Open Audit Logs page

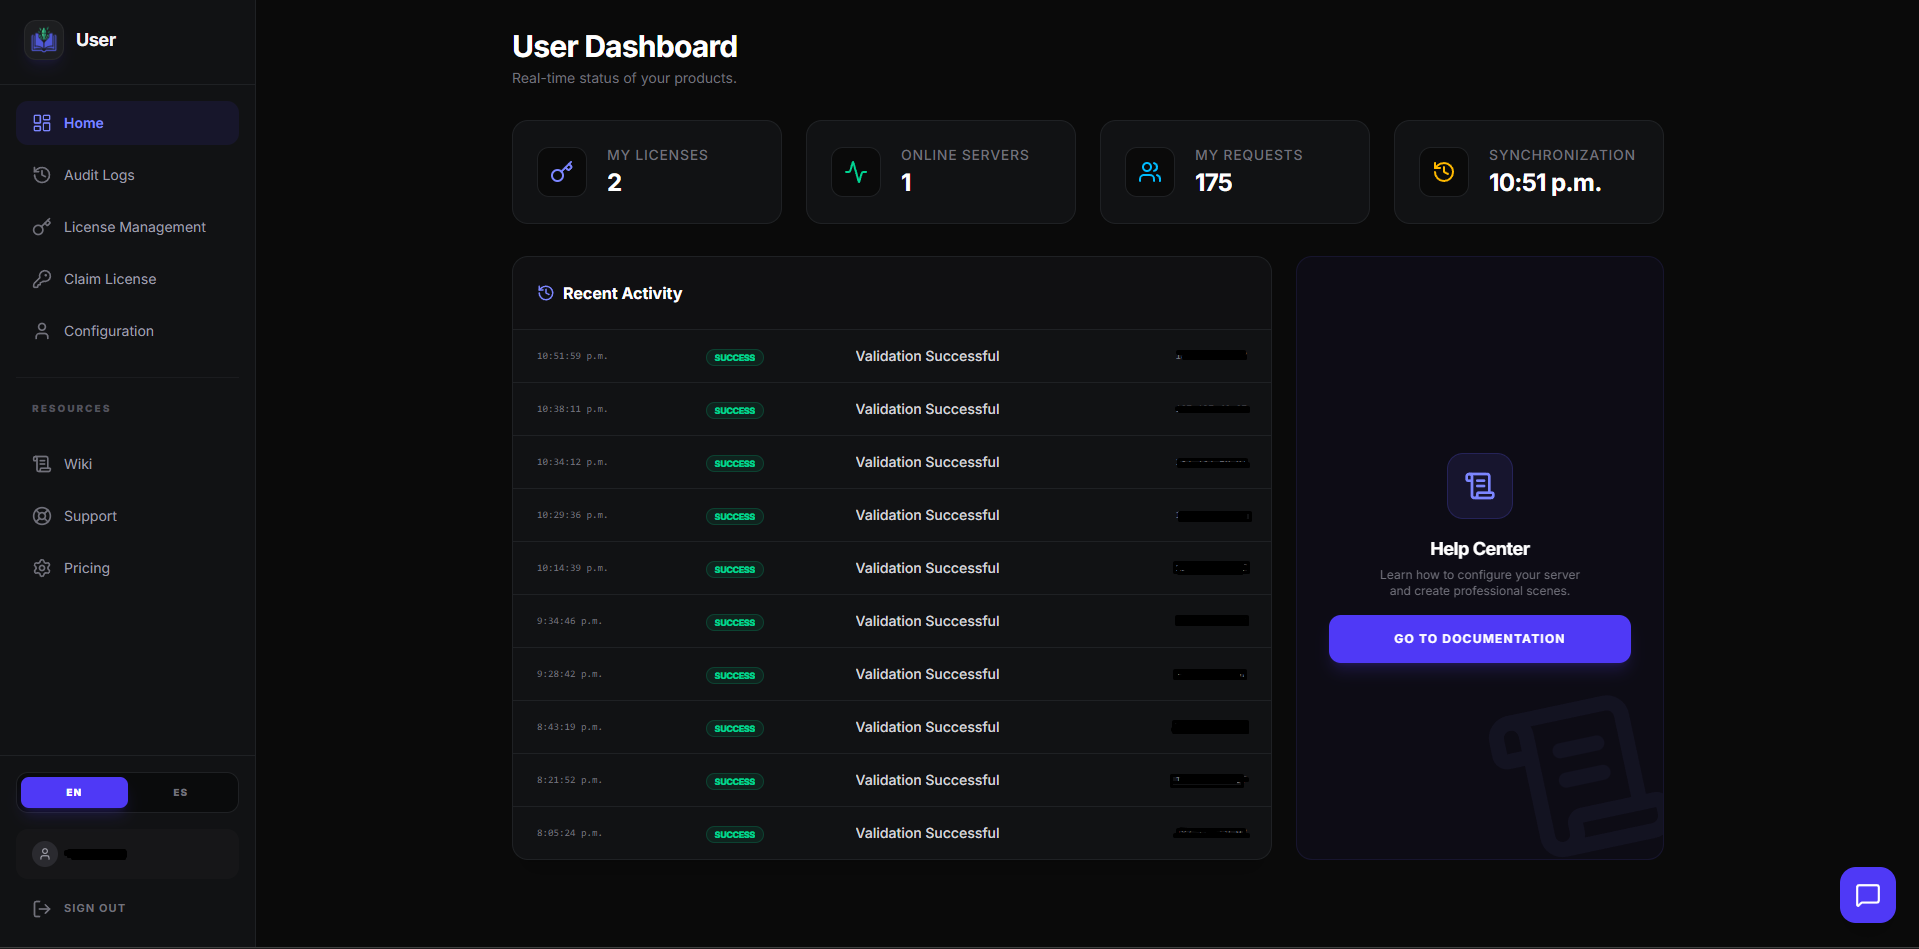[x=127, y=175]
